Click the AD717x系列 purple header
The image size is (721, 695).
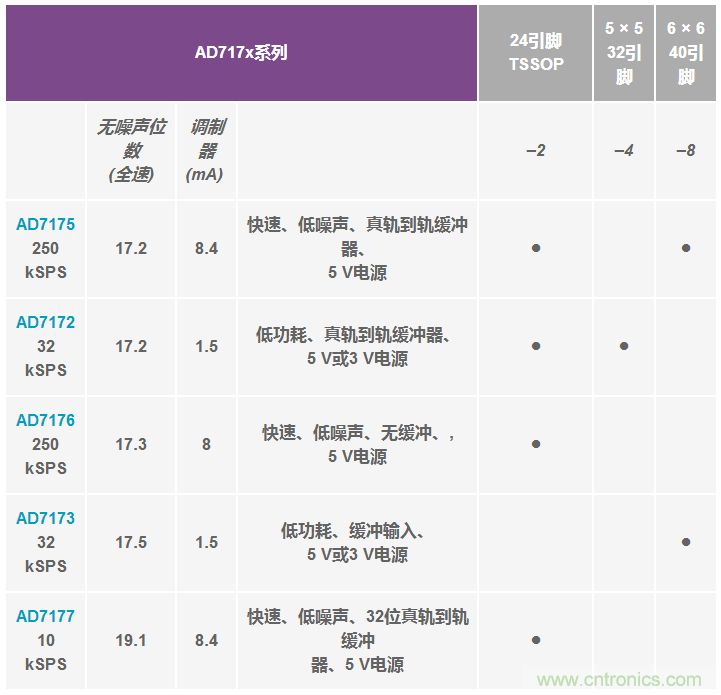241,53
